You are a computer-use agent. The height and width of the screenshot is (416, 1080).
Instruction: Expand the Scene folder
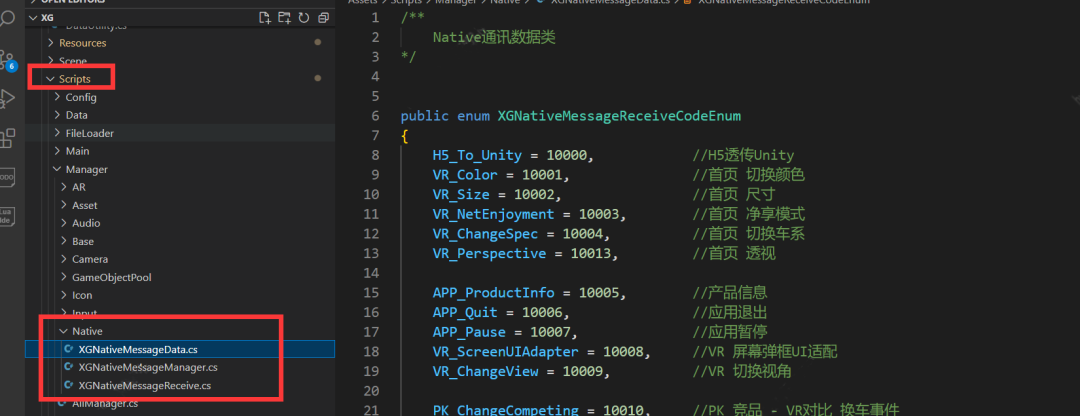click(x=180, y=61)
